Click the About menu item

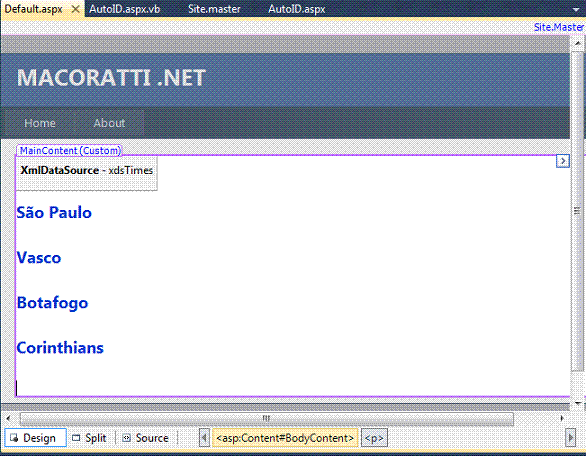(x=109, y=123)
